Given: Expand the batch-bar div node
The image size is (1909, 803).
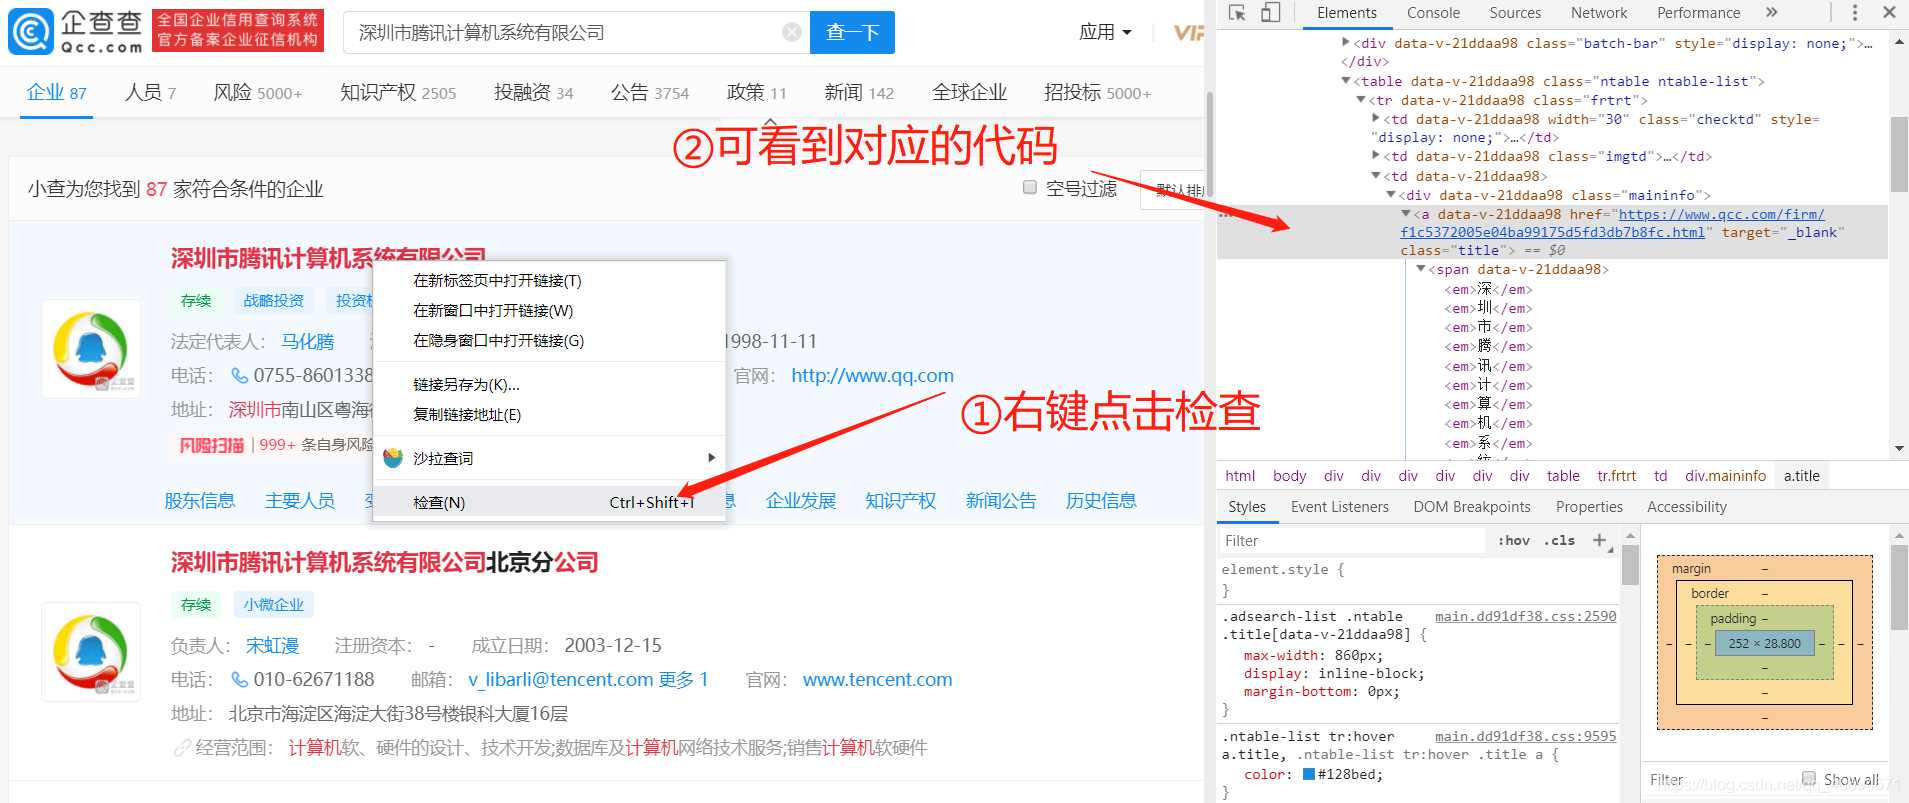Looking at the screenshot, I should (1346, 42).
